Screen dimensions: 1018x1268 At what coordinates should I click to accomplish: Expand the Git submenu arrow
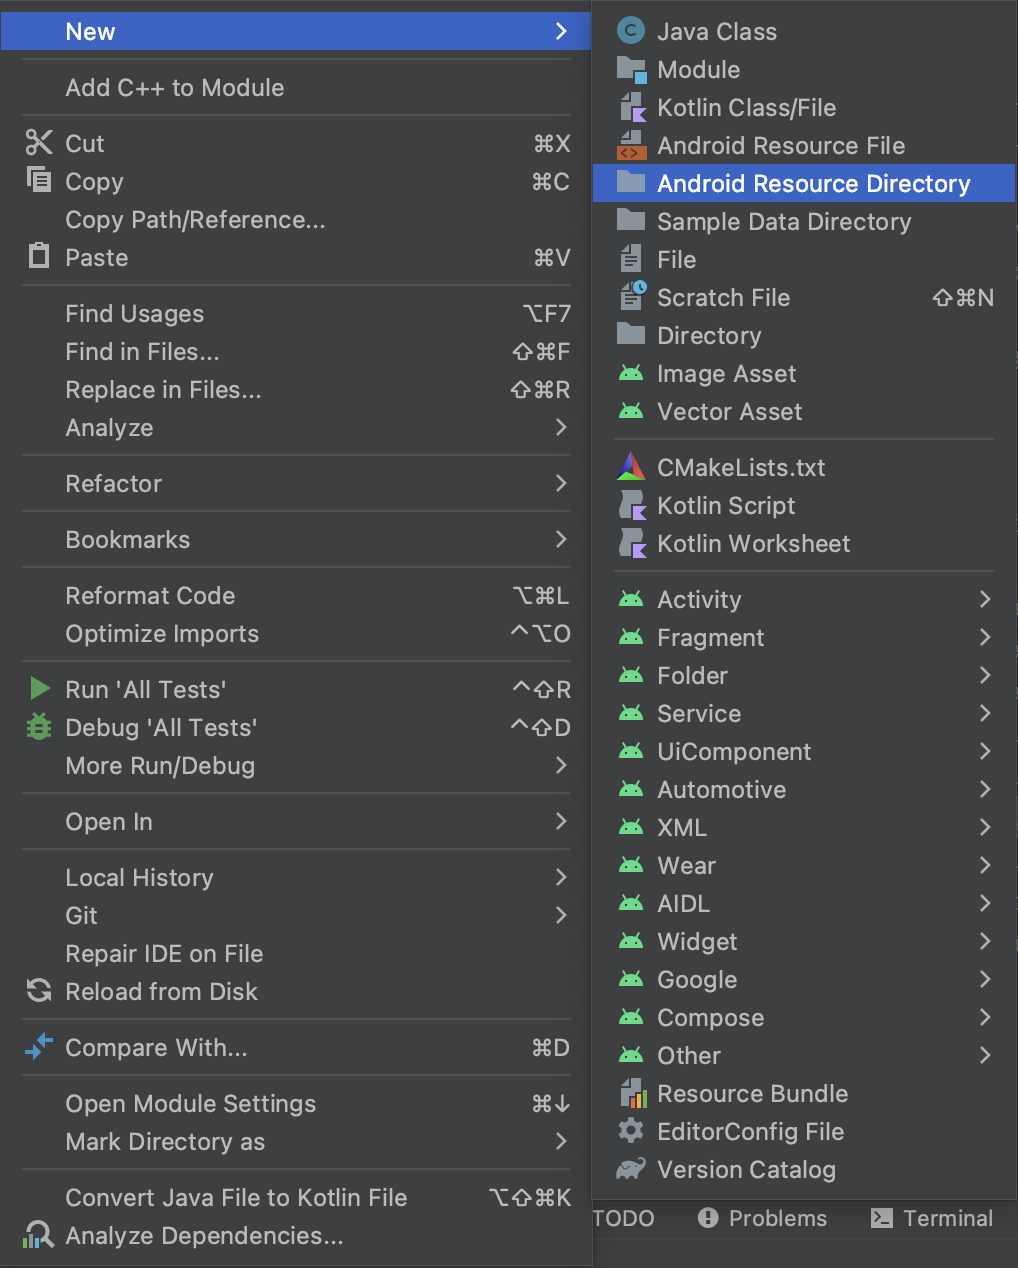(561, 915)
